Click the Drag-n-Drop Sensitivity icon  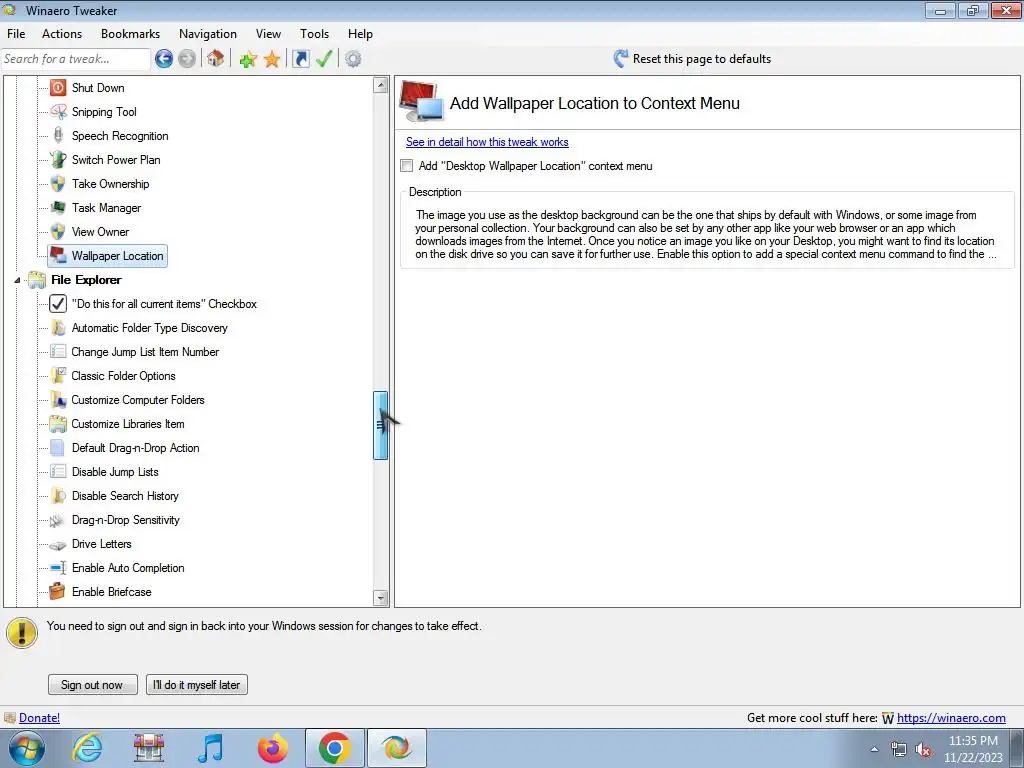pos(58,520)
